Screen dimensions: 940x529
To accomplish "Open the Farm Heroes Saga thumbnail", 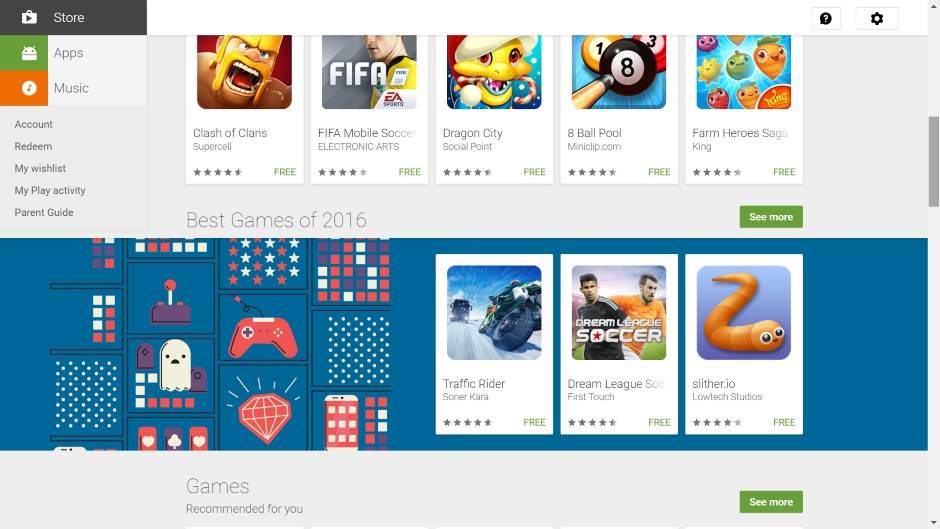I will [x=743, y=72].
